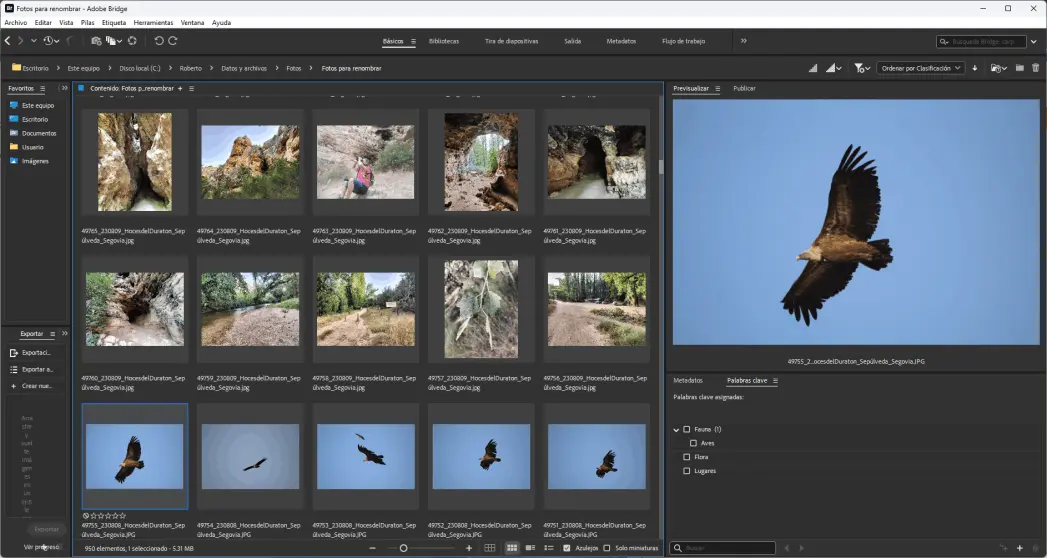This screenshot has width=1047, height=558.
Task: Check the Flora keyword checkbox
Action: coord(686,457)
